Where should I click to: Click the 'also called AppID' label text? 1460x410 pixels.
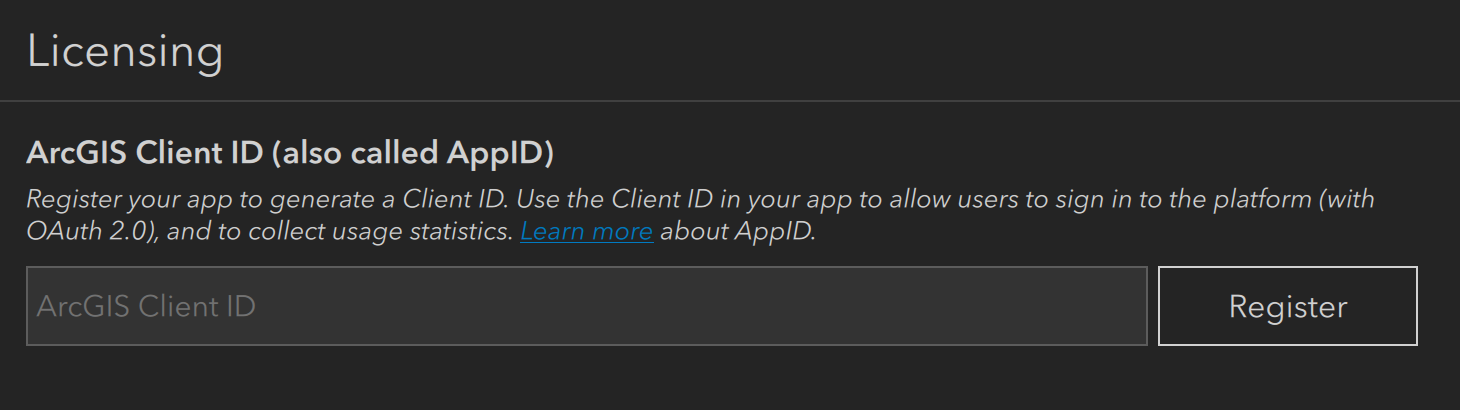pyautogui.click(x=413, y=153)
